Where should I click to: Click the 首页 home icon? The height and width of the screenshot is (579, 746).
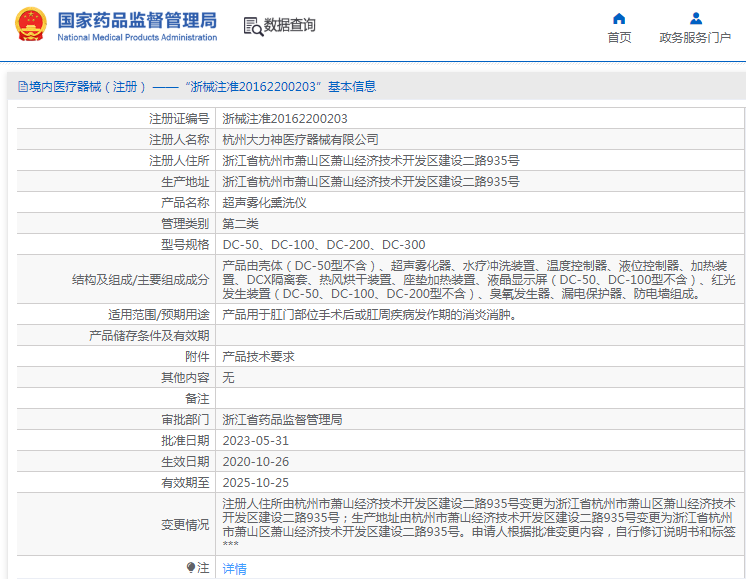tap(619, 19)
